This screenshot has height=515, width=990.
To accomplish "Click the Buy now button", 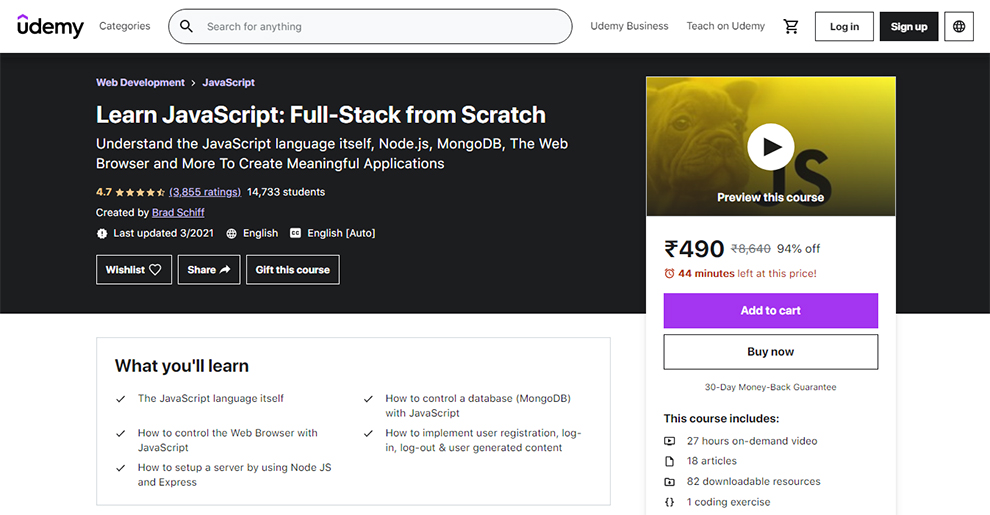I will [770, 352].
